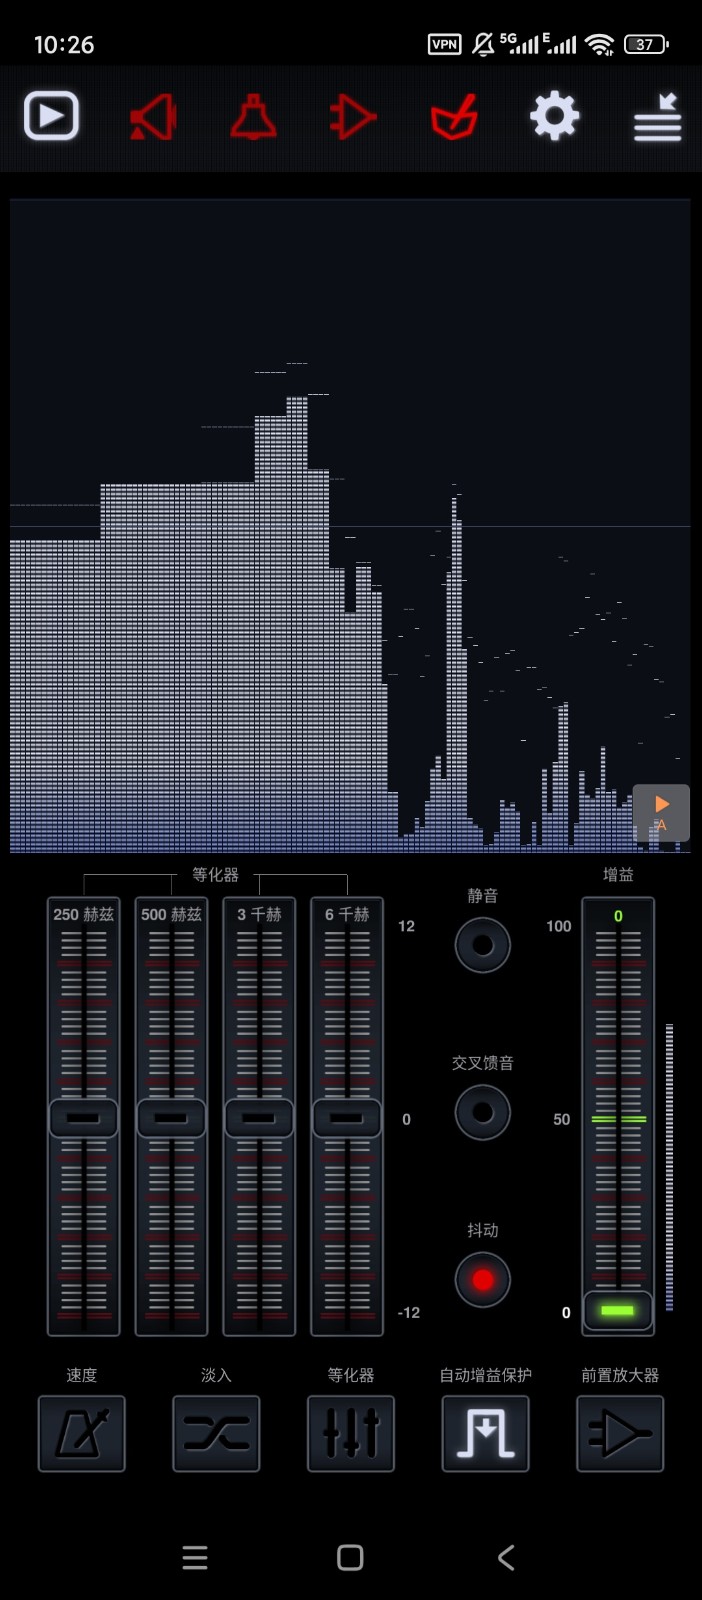Tap the orange play arrow overlay on spectrum
The image size is (702, 1600).
661,811
